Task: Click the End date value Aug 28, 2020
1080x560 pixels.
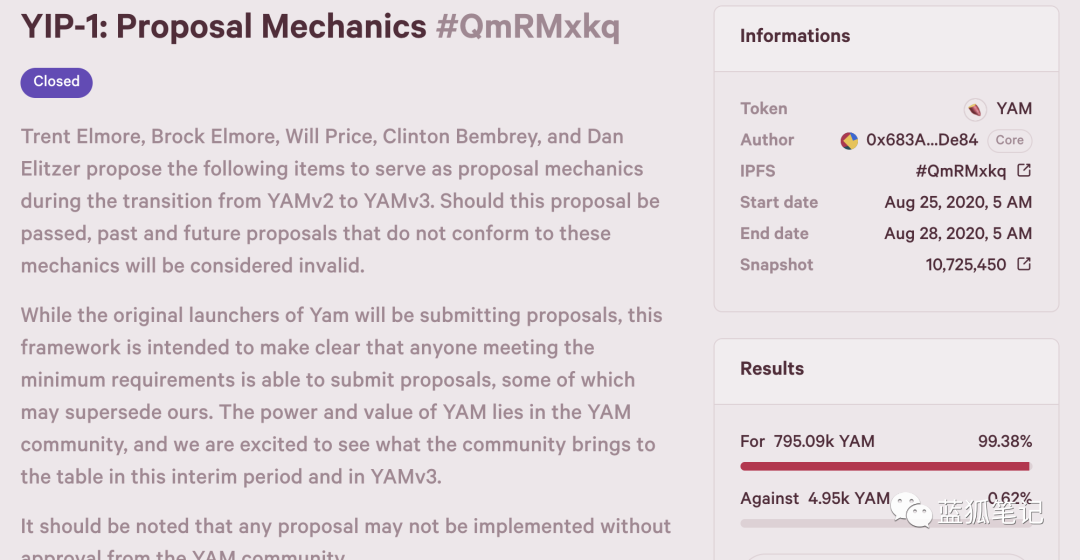Action: (x=958, y=233)
